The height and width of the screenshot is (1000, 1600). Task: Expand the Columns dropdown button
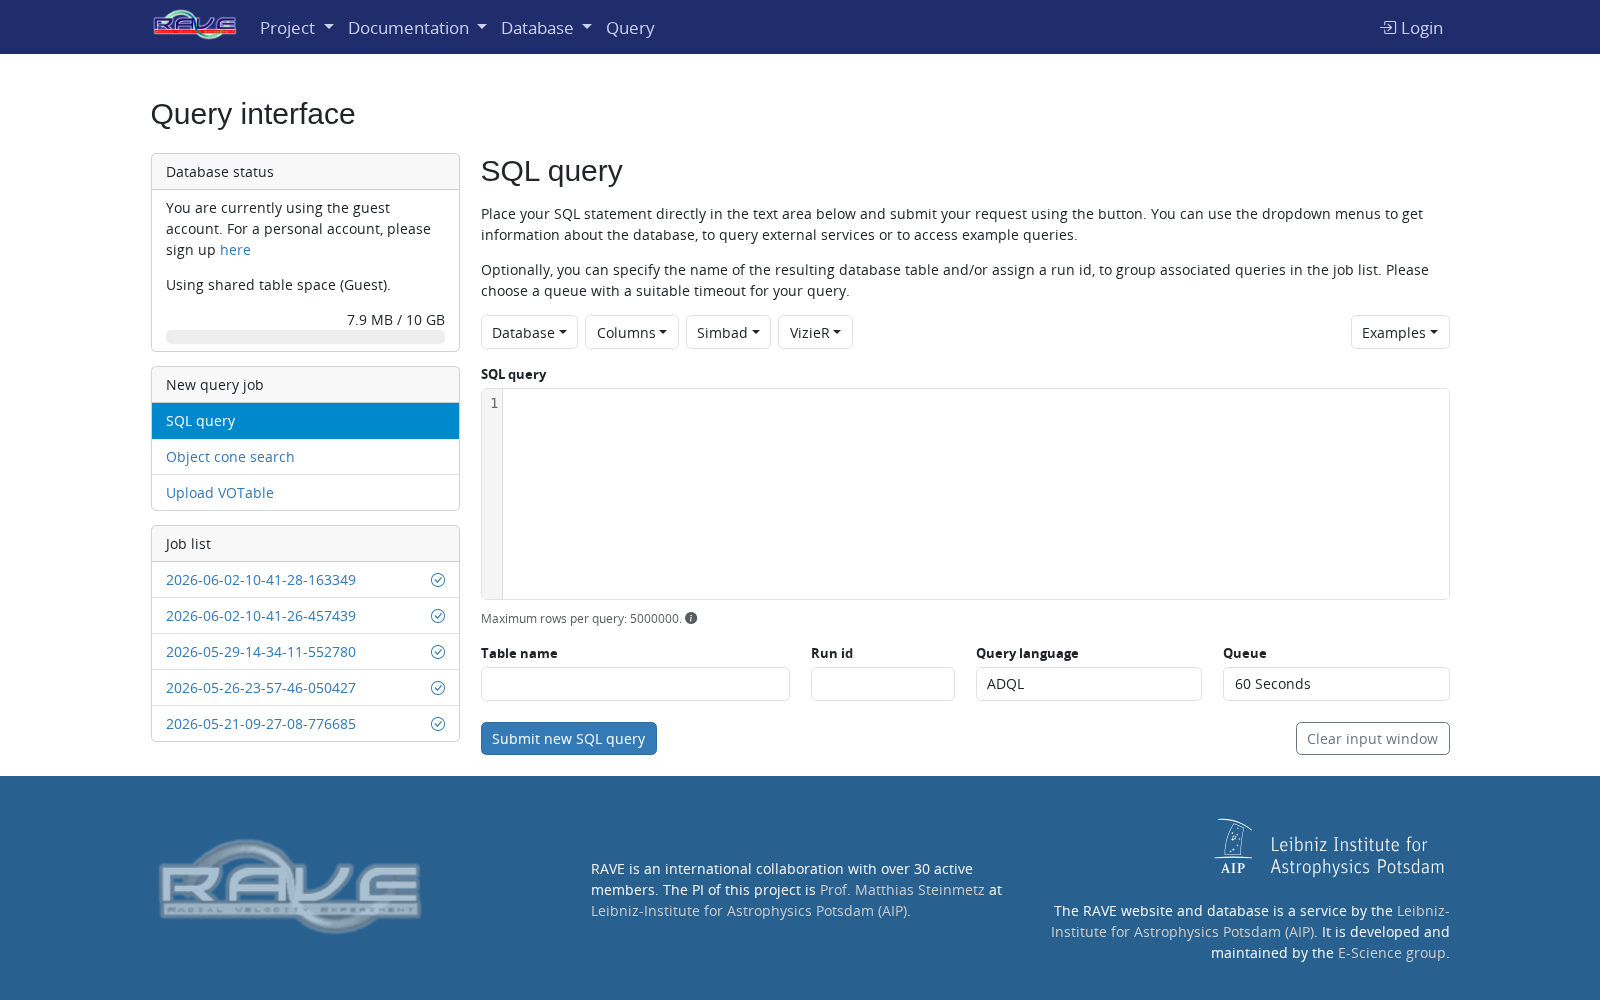632,332
